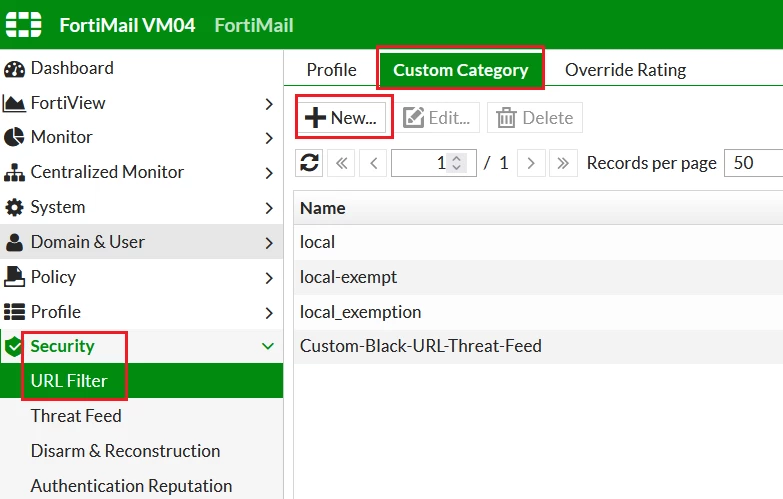The height and width of the screenshot is (499, 783).
Task: Switch to the Override Rating tab
Action: 625,69
